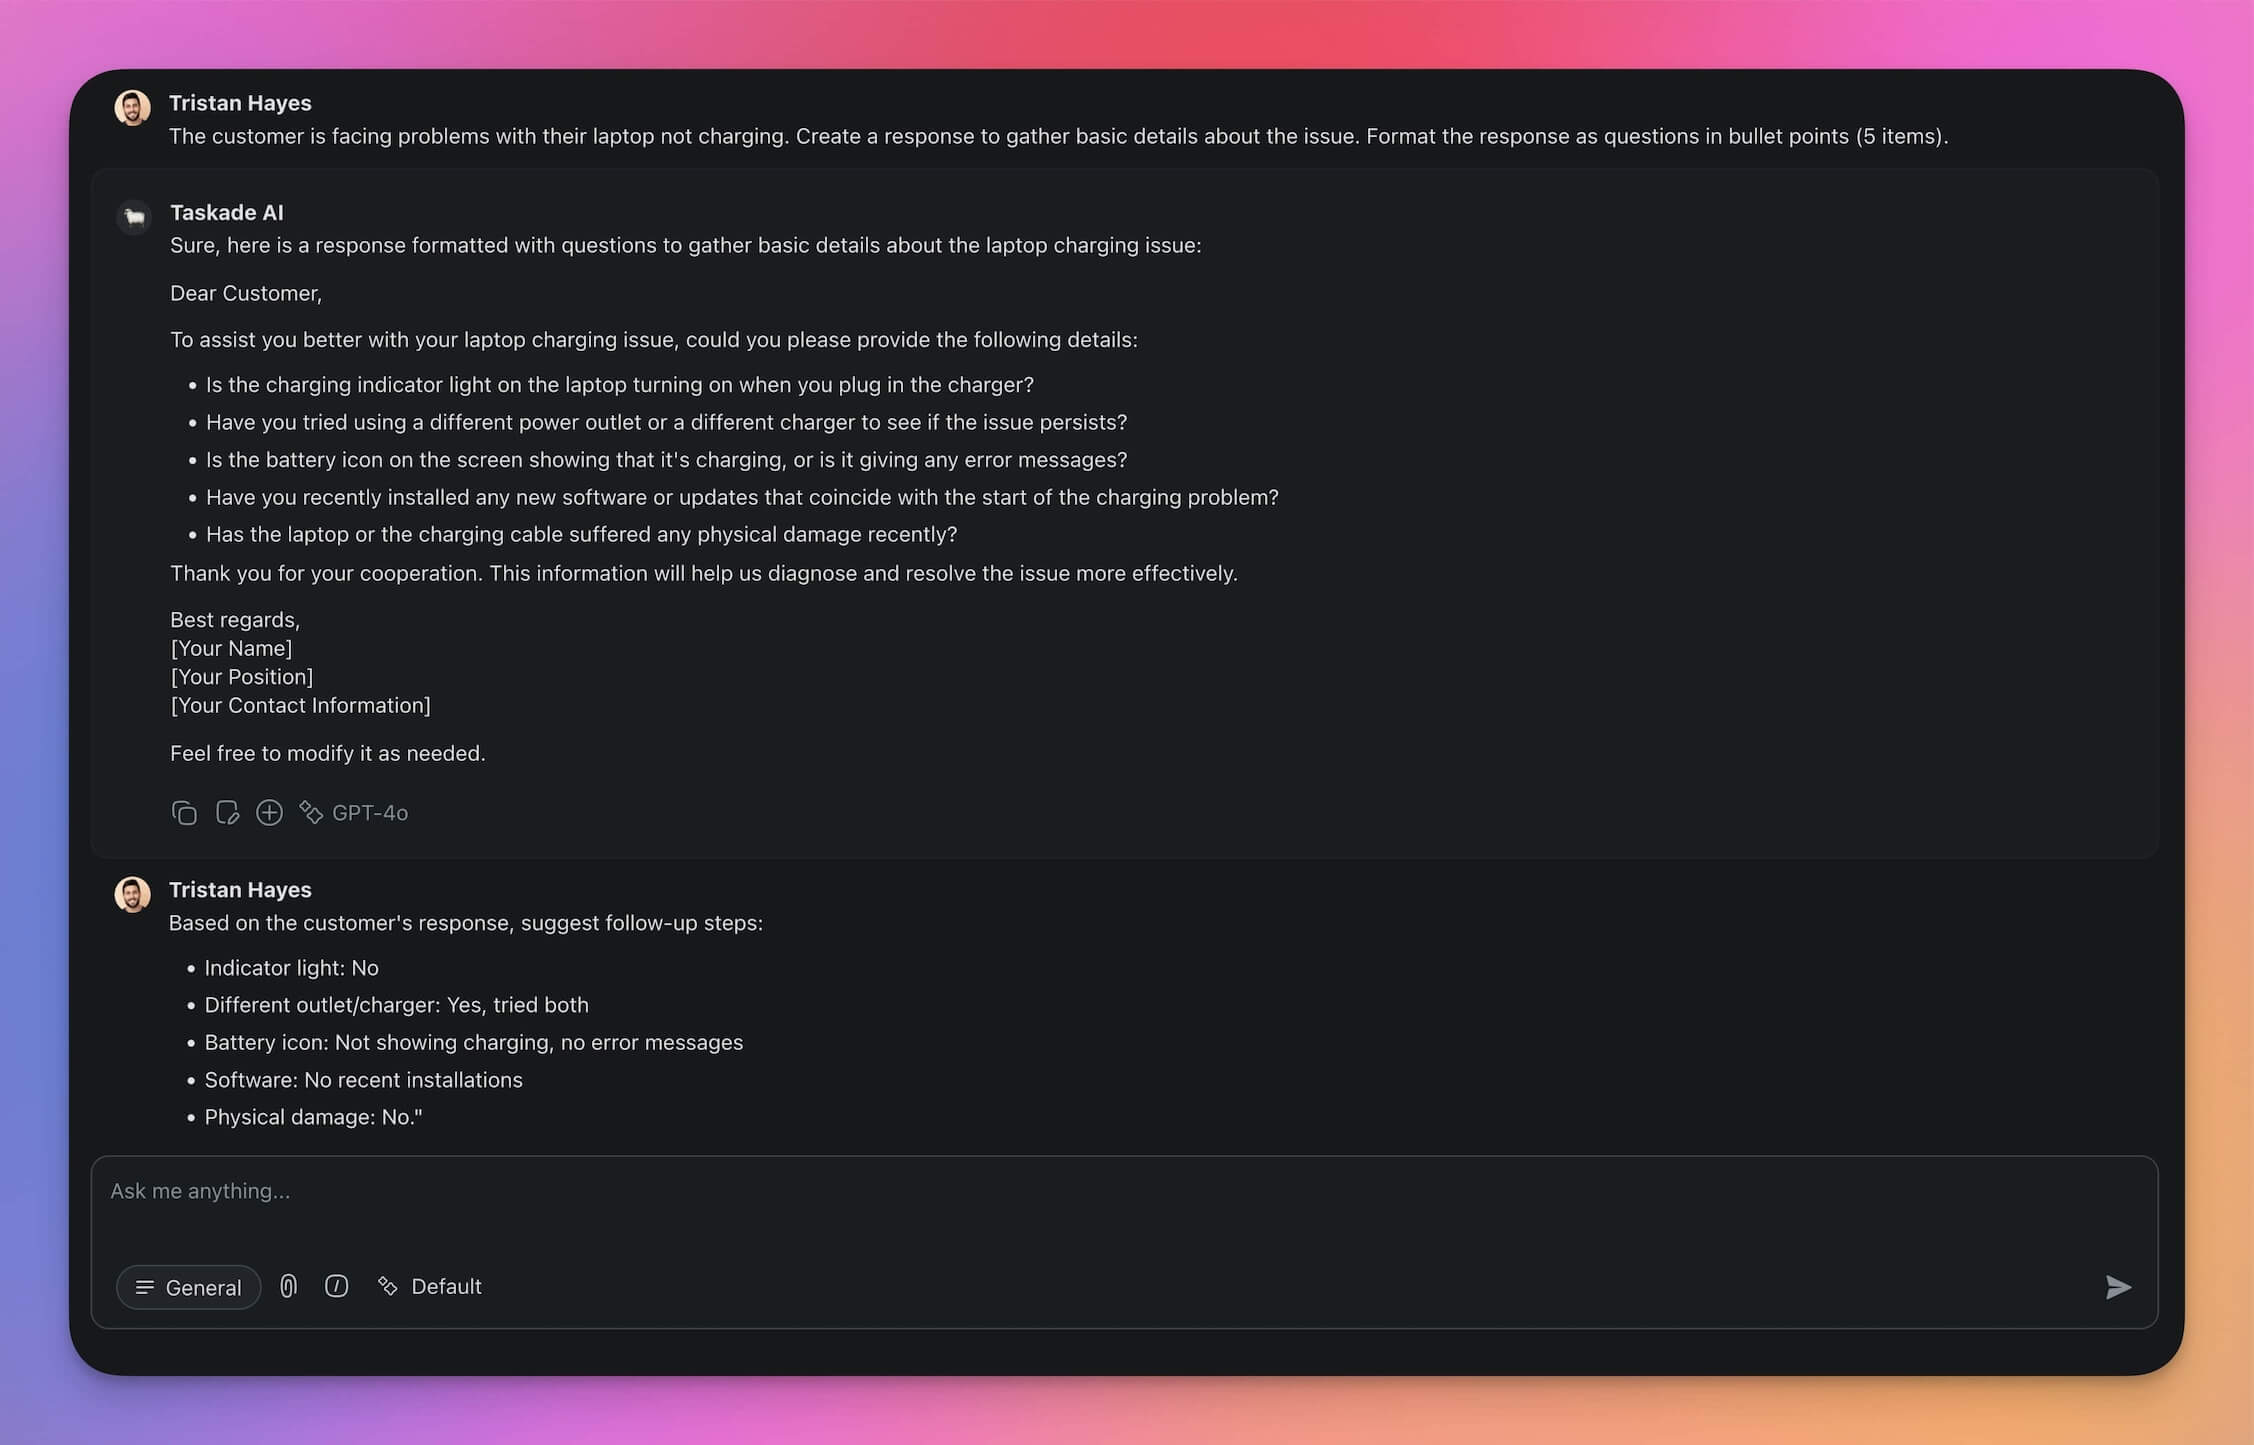Click the GPT-4o model label

click(369, 813)
